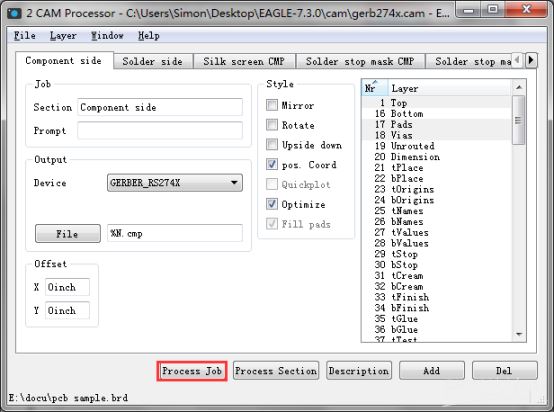Screen dimensions: 554x412
Task: Click the output file field %N.cmp
Action: click(x=175, y=233)
